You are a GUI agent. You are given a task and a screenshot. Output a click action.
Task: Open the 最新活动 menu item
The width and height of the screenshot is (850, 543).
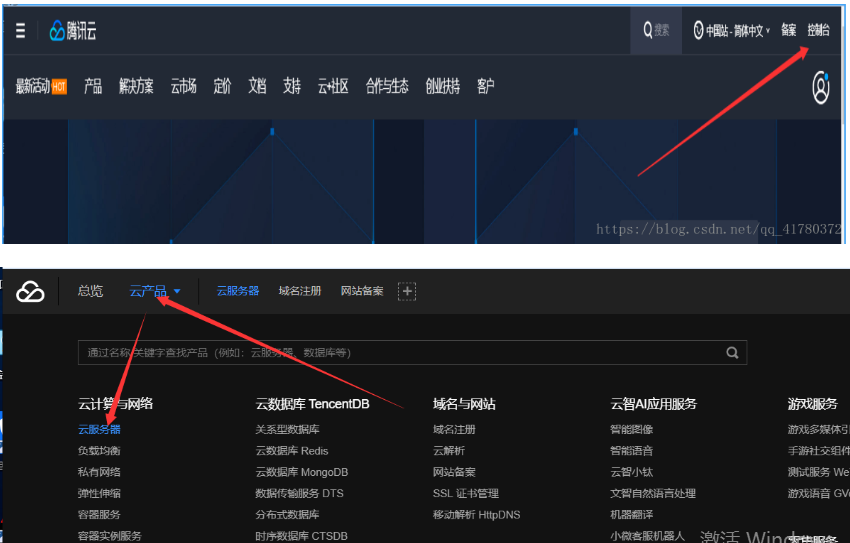pyautogui.click(x=33, y=86)
